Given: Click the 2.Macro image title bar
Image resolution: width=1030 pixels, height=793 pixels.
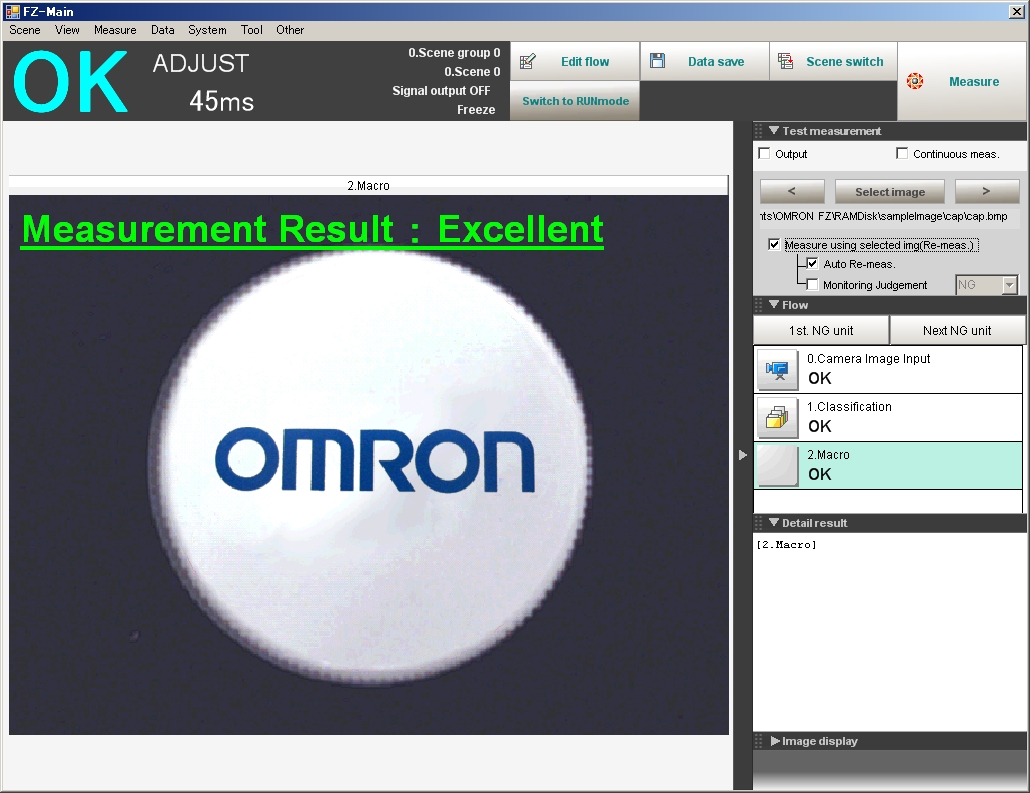Looking at the screenshot, I should [368, 185].
